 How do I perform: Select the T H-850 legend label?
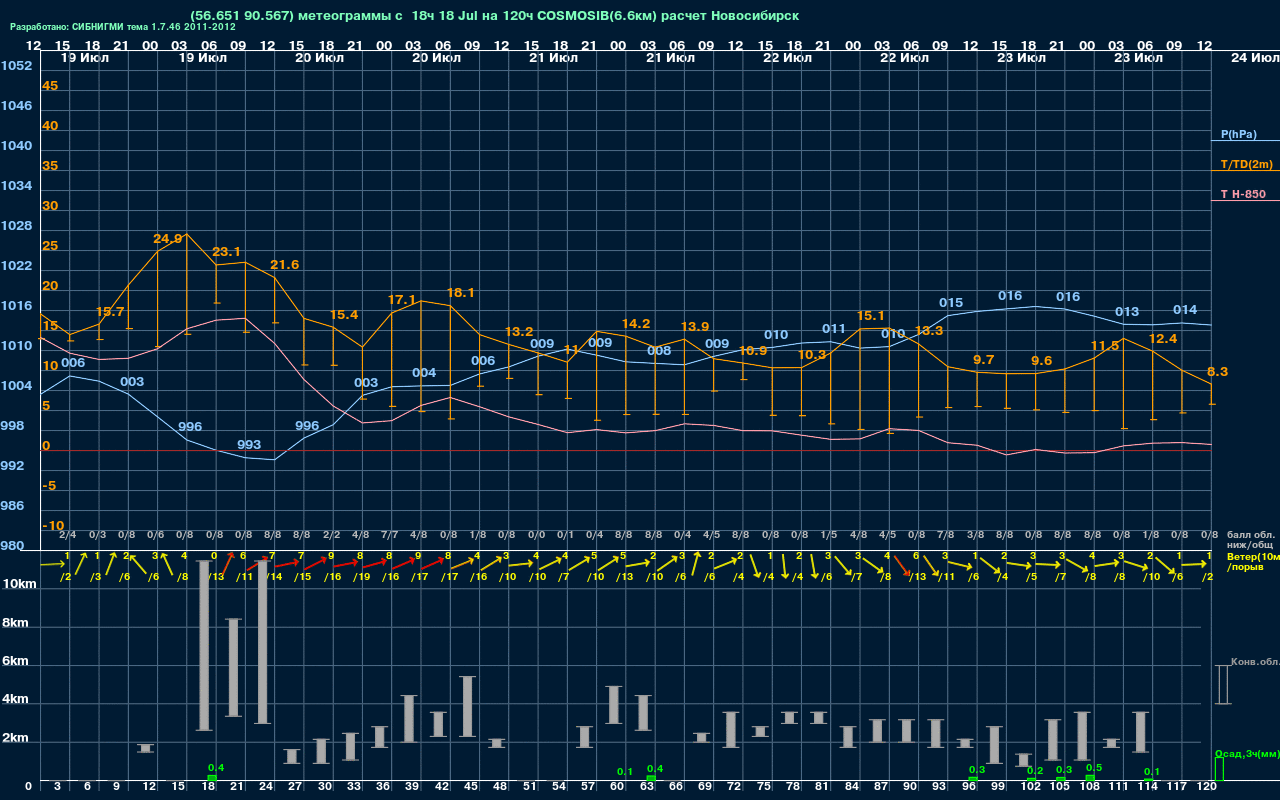click(1243, 194)
